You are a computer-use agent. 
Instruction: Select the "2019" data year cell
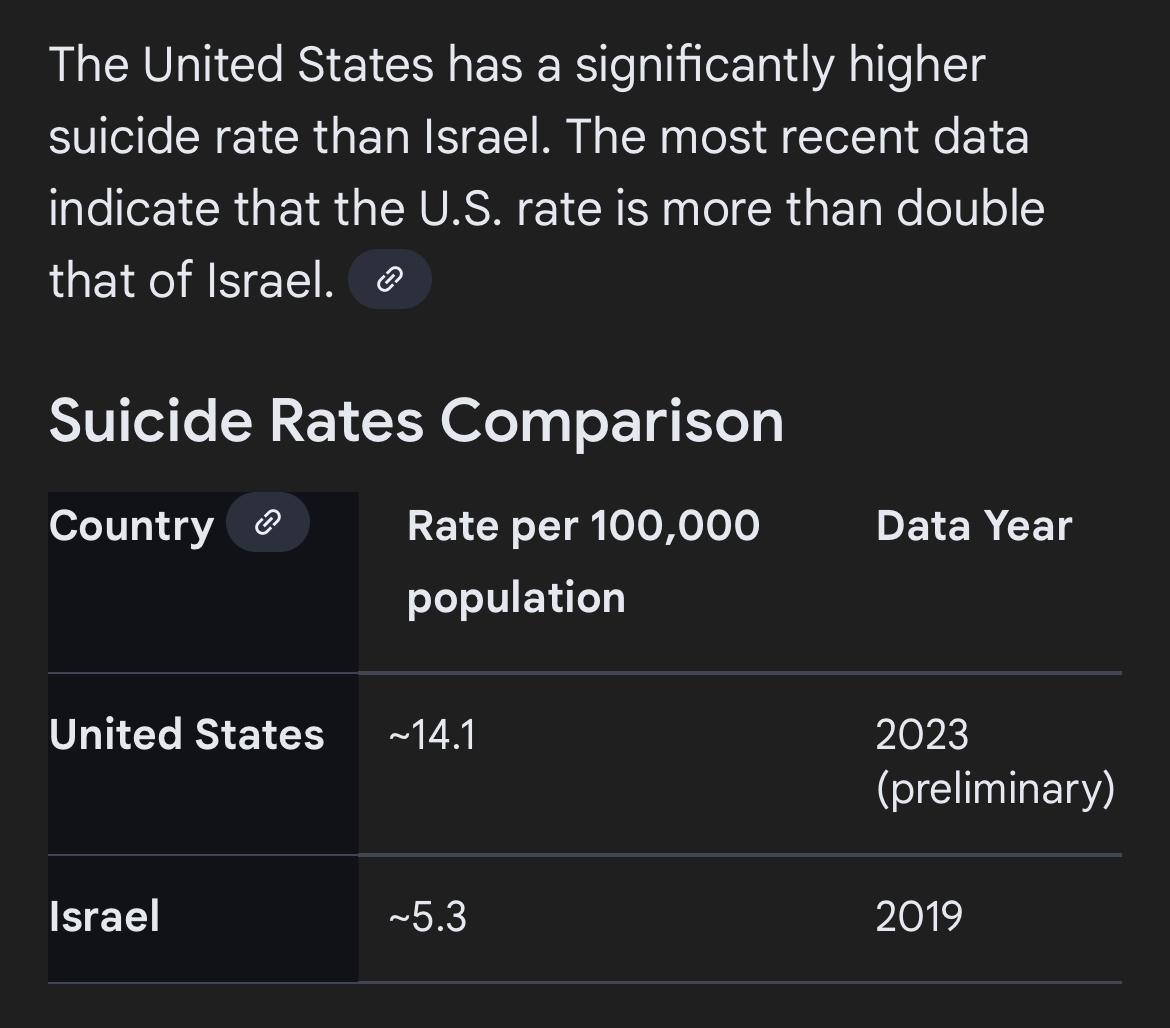(x=919, y=916)
